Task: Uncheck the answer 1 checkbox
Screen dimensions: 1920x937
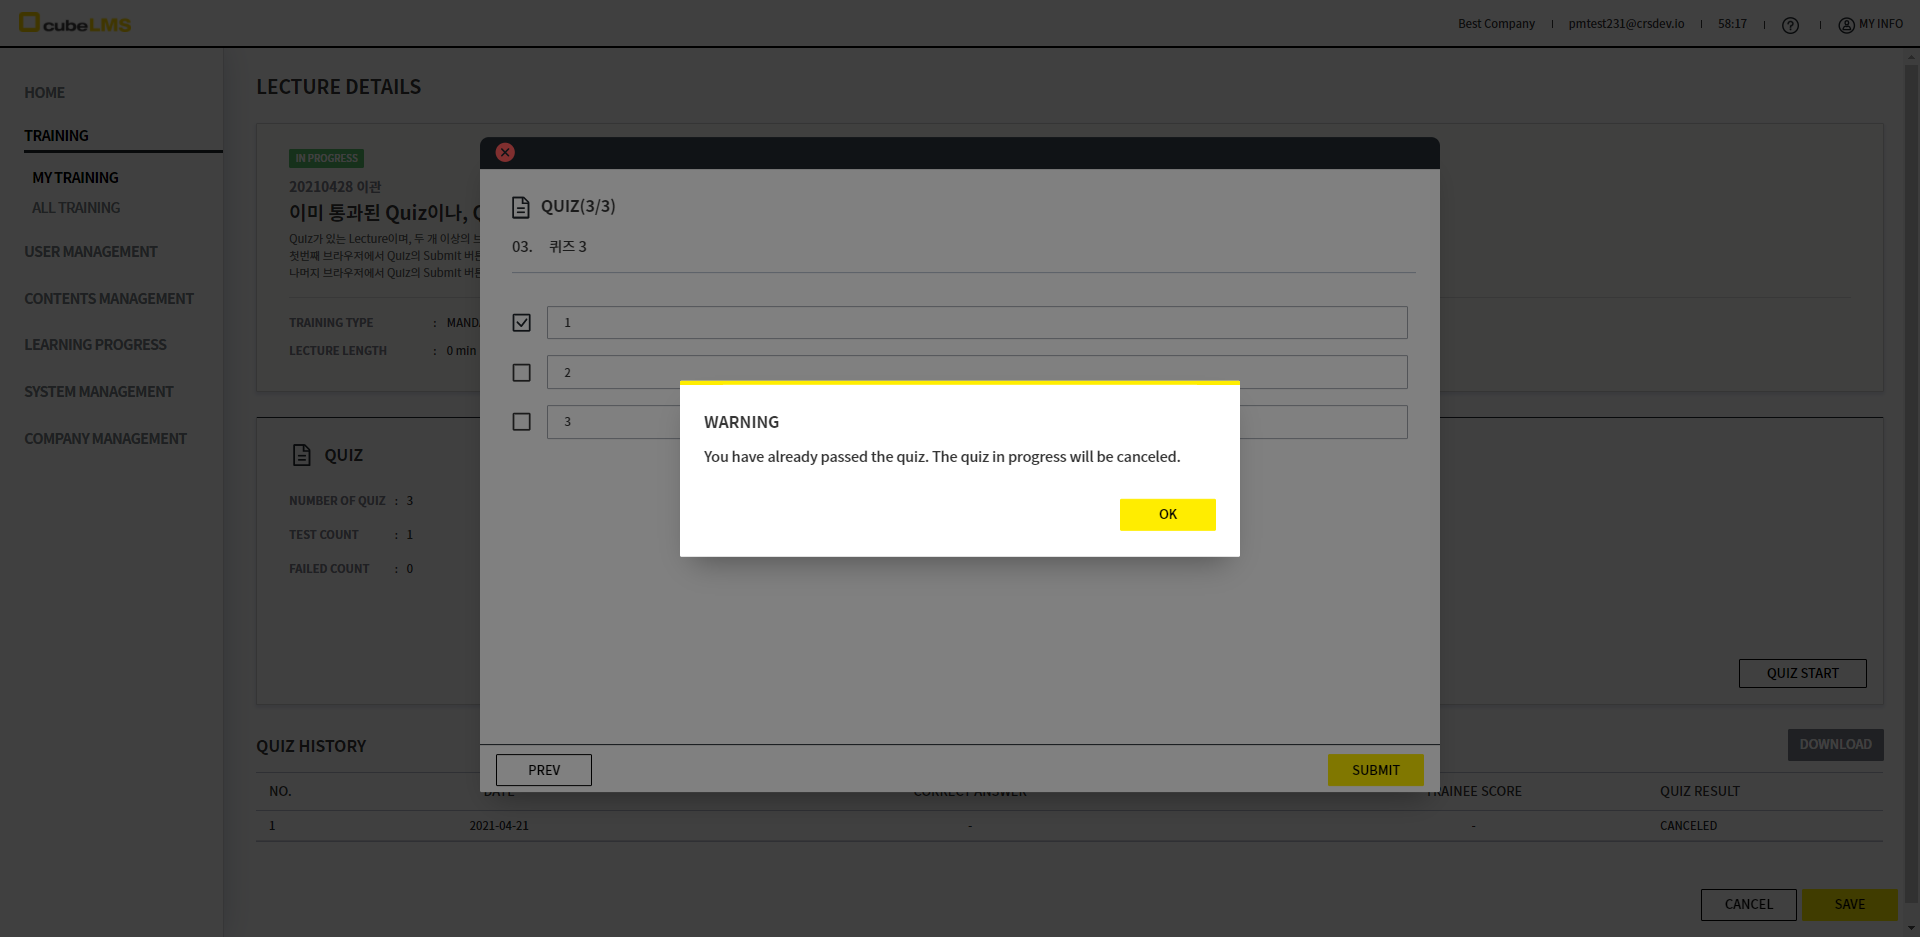Action: pyautogui.click(x=521, y=323)
